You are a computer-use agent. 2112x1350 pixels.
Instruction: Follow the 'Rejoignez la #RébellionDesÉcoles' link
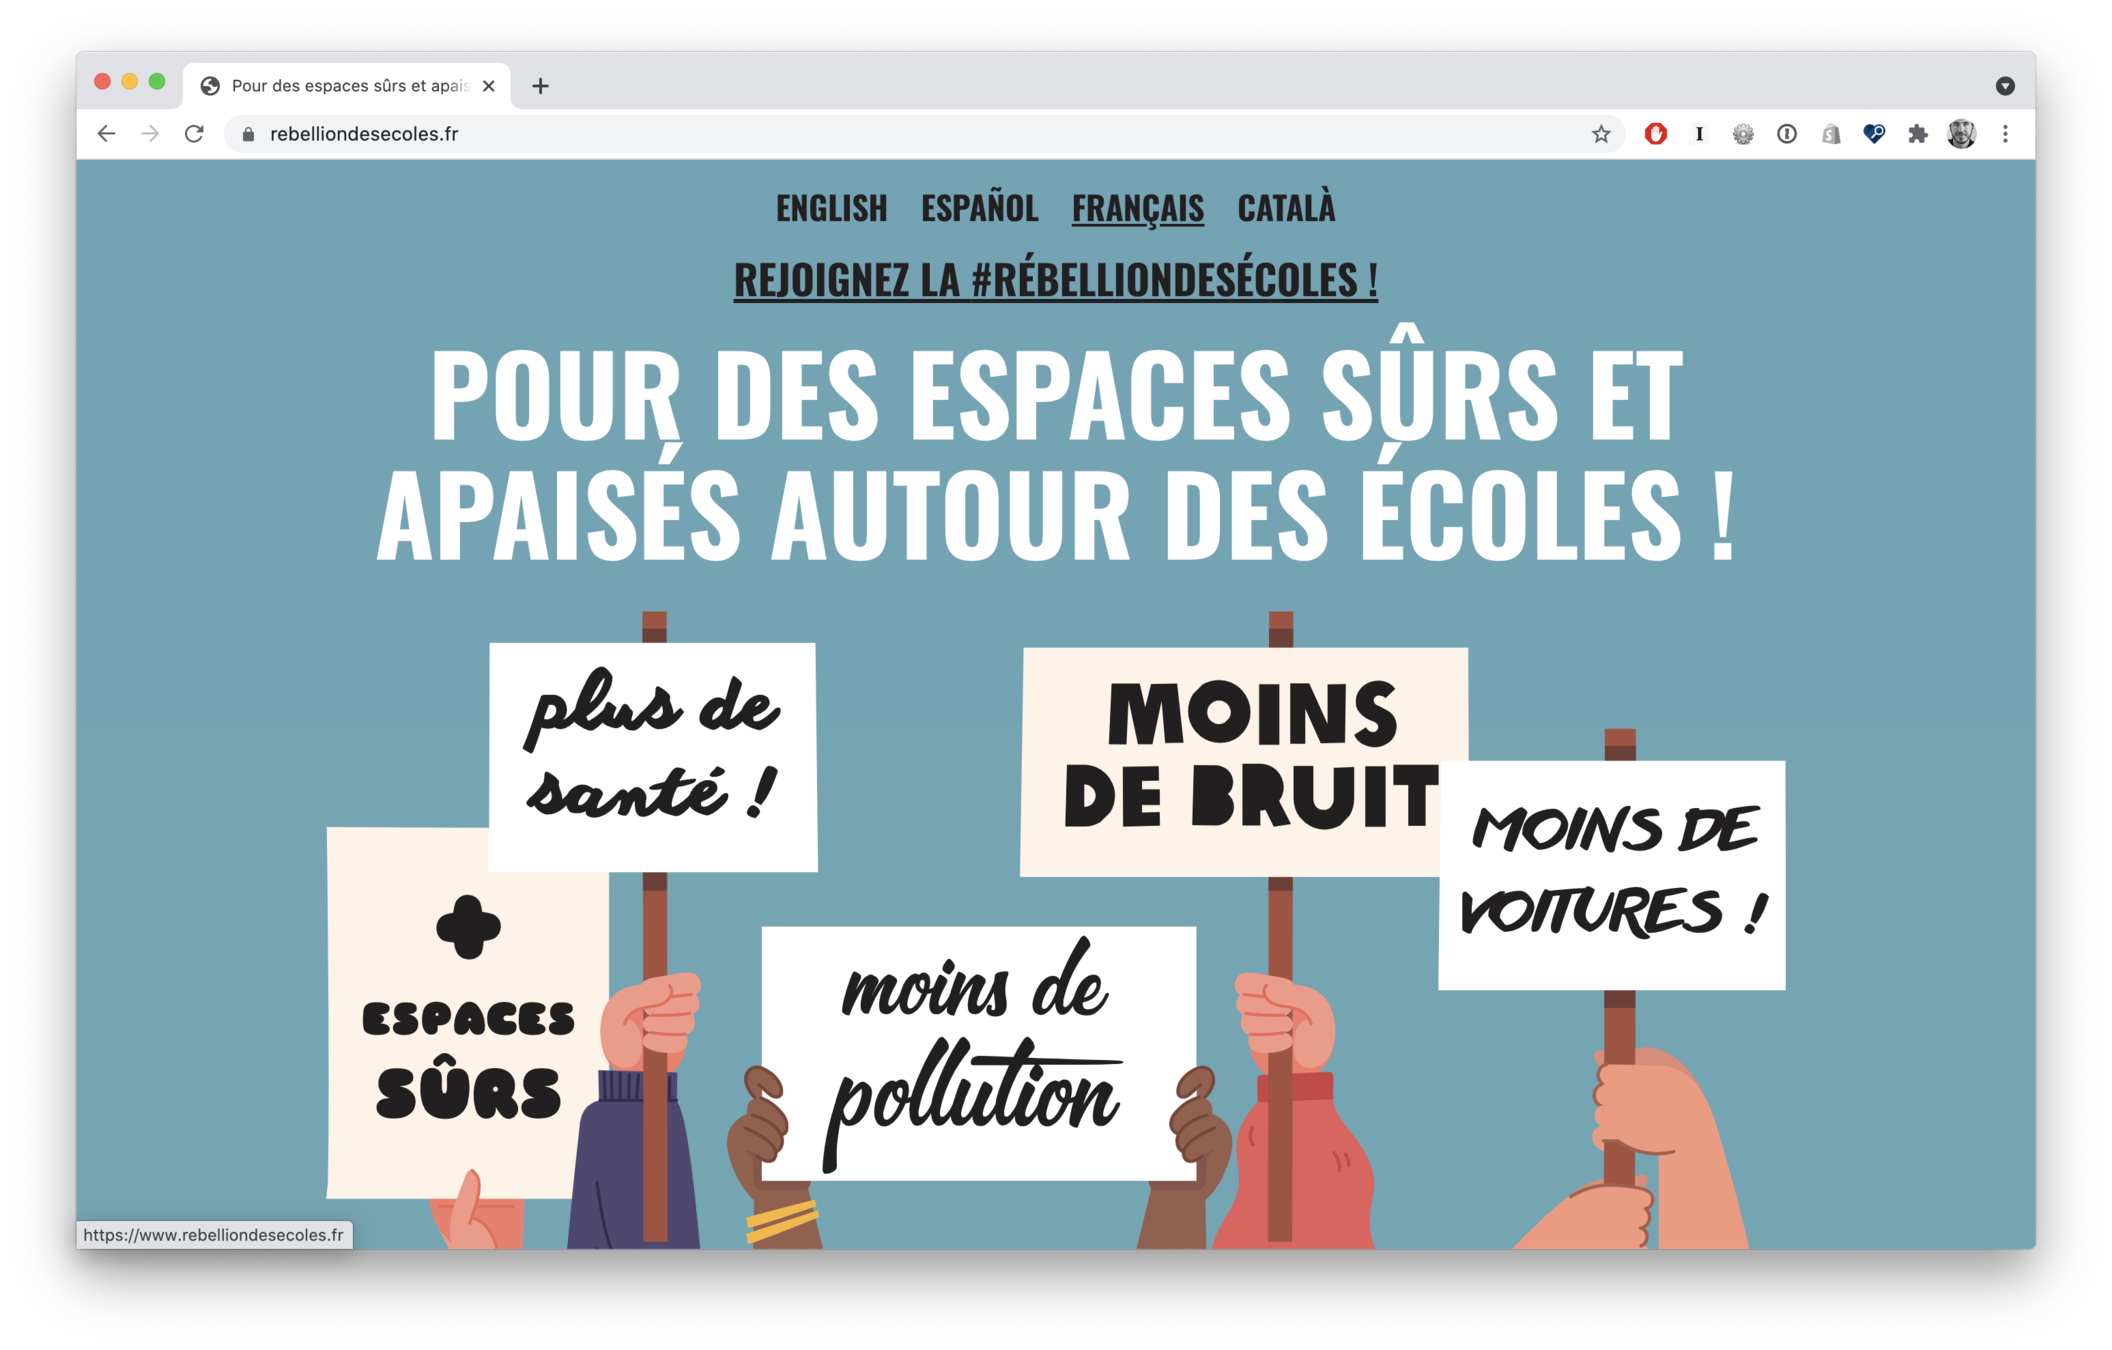(1056, 279)
